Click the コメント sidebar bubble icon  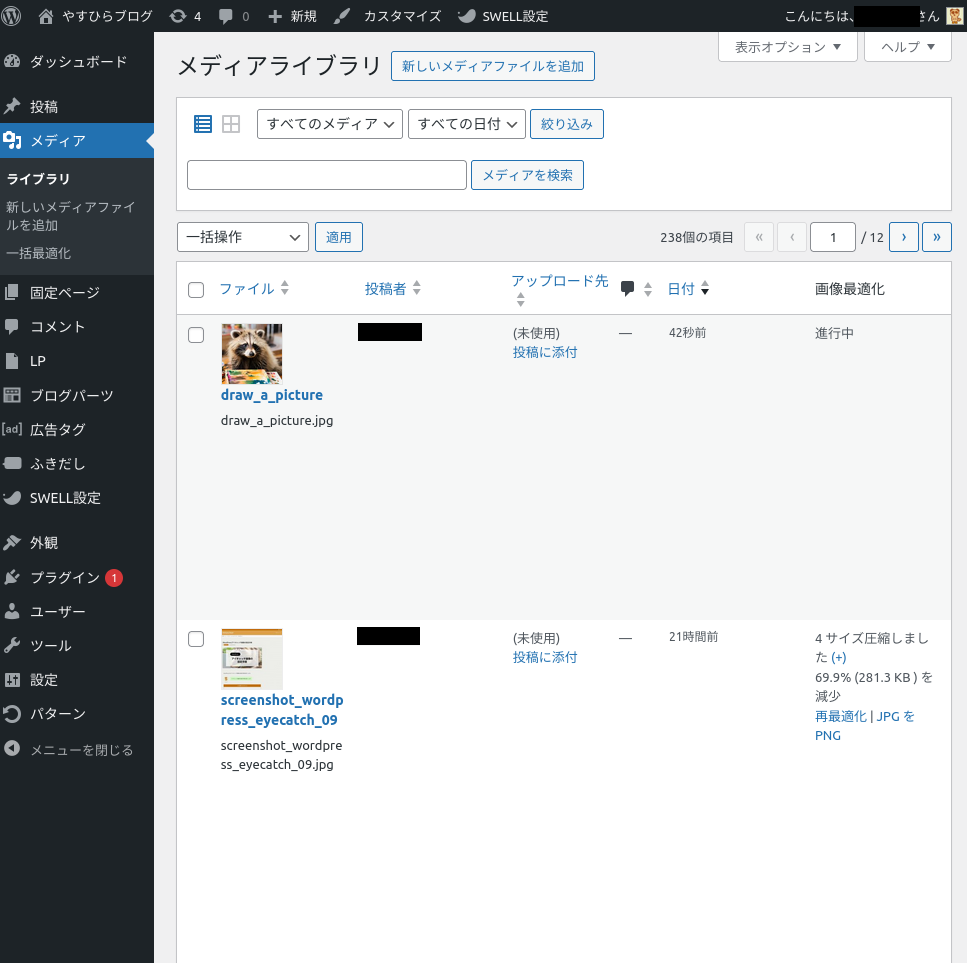pos(12,327)
